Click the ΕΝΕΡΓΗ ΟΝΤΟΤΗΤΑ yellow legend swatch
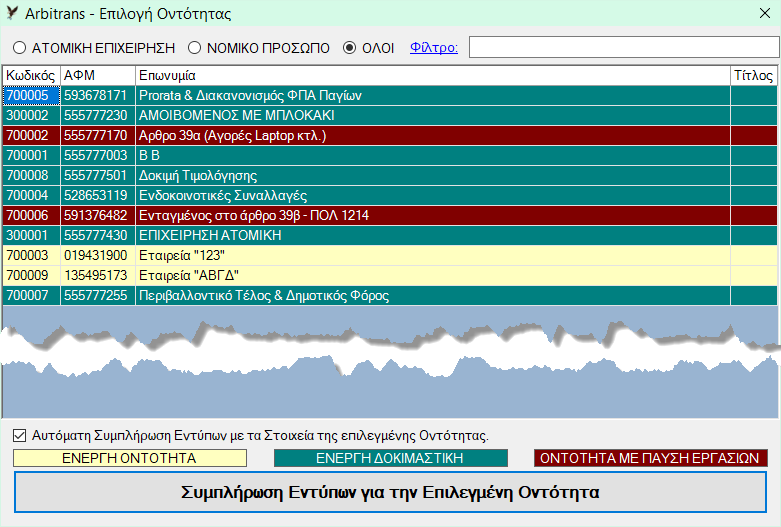Viewport: 781px width, 527px height. [130, 458]
